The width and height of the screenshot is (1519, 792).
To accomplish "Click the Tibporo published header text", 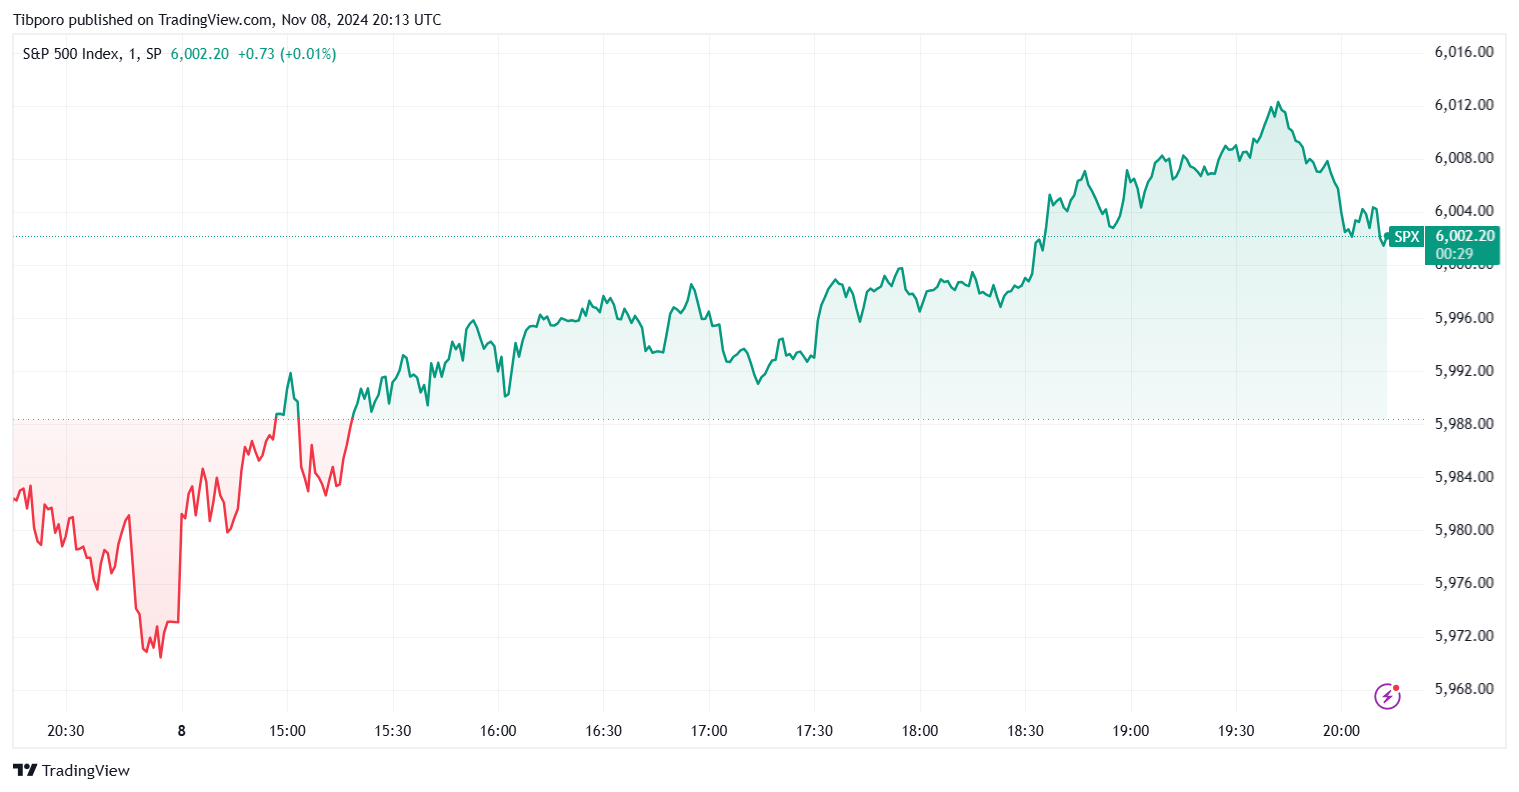I will 226,20.
